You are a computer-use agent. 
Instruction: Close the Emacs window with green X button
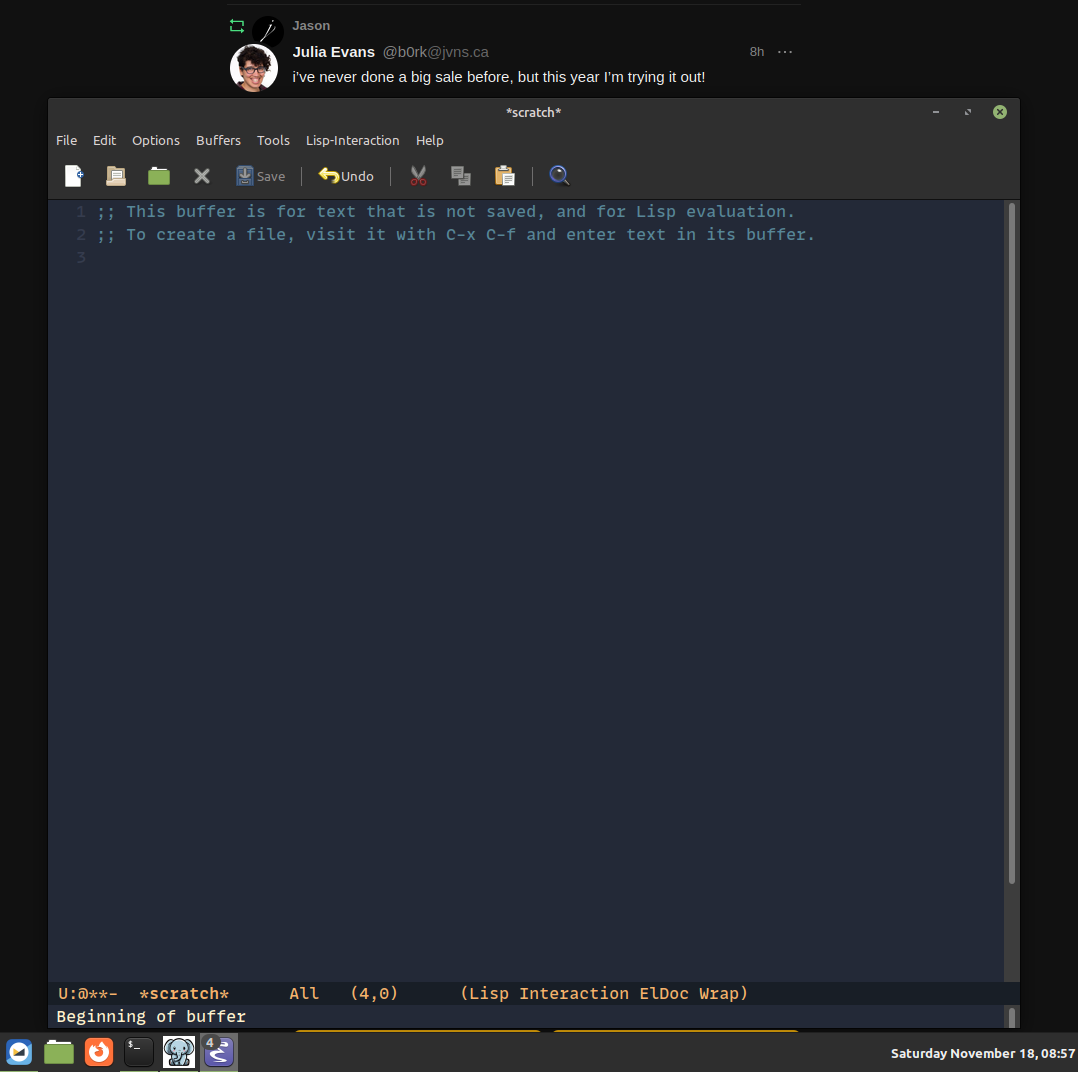pos(1000,112)
